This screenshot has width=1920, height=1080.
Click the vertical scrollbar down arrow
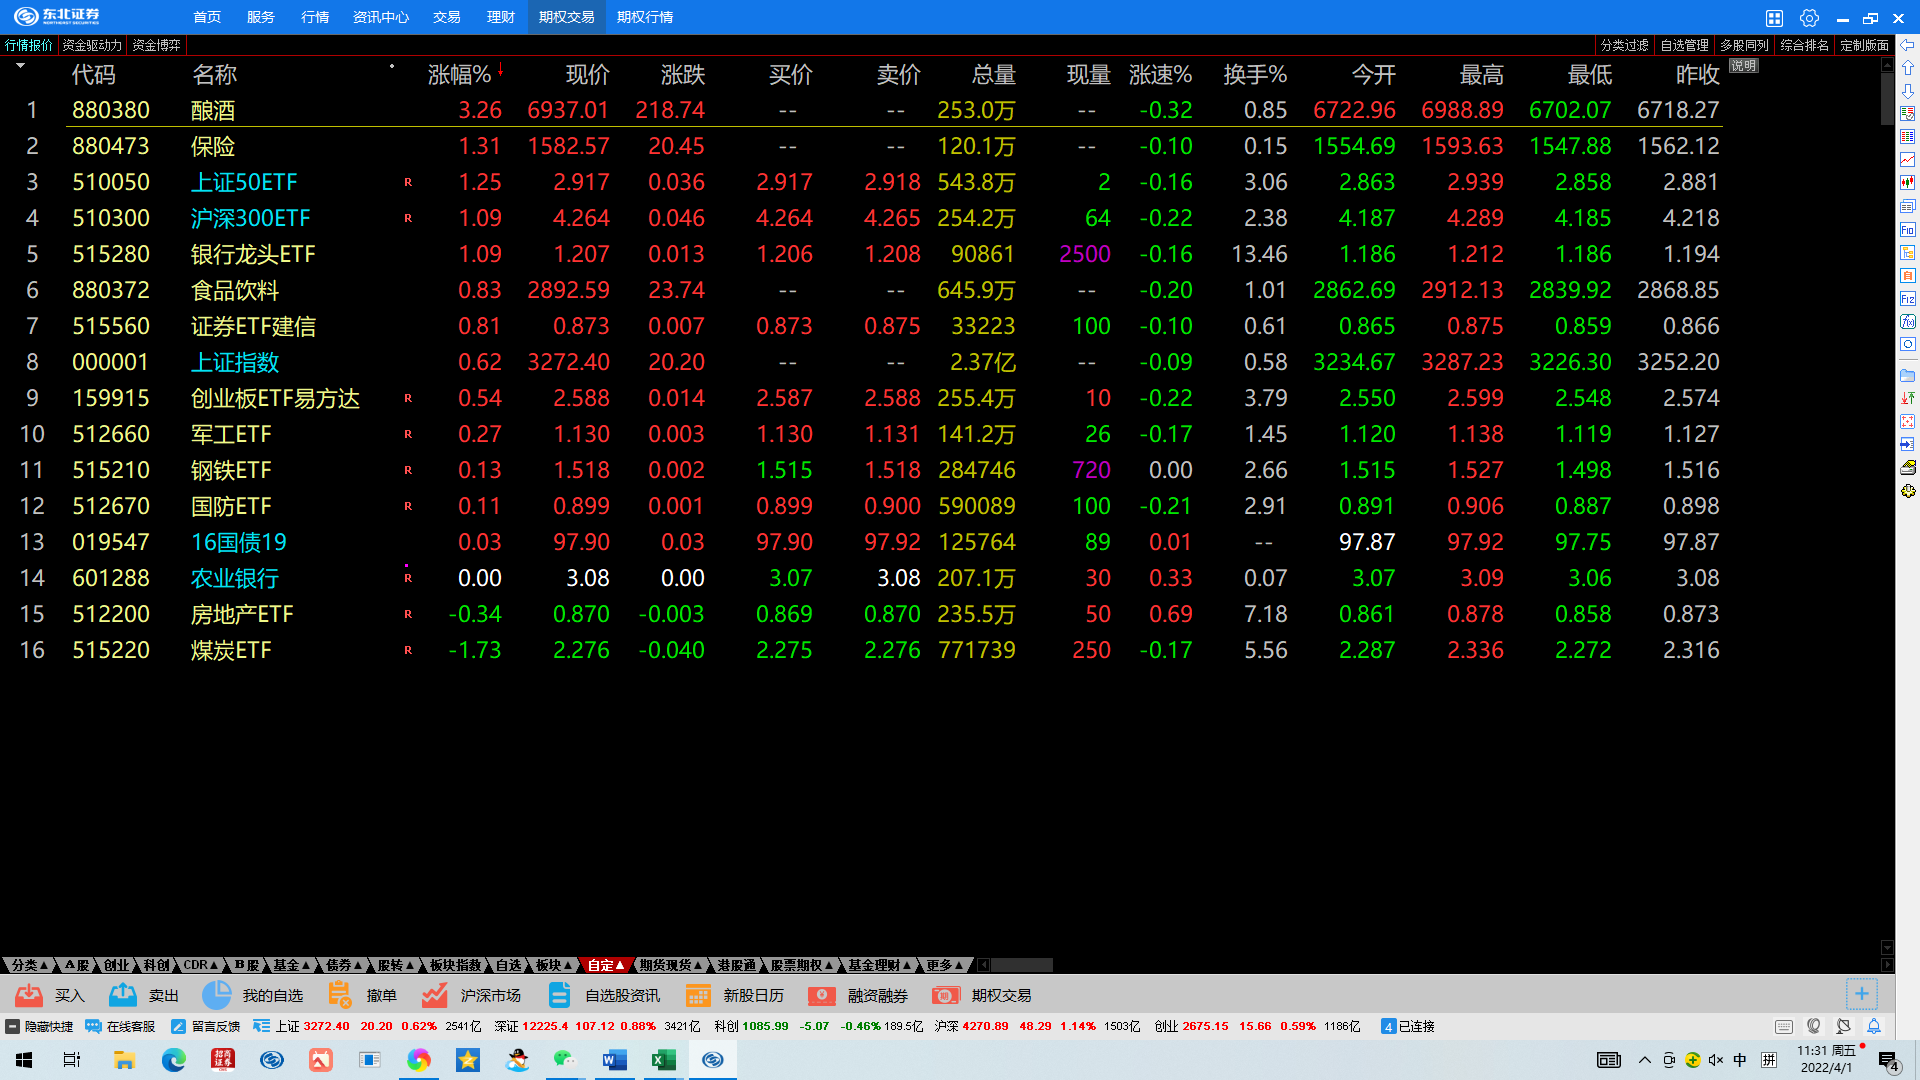[1887, 947]
